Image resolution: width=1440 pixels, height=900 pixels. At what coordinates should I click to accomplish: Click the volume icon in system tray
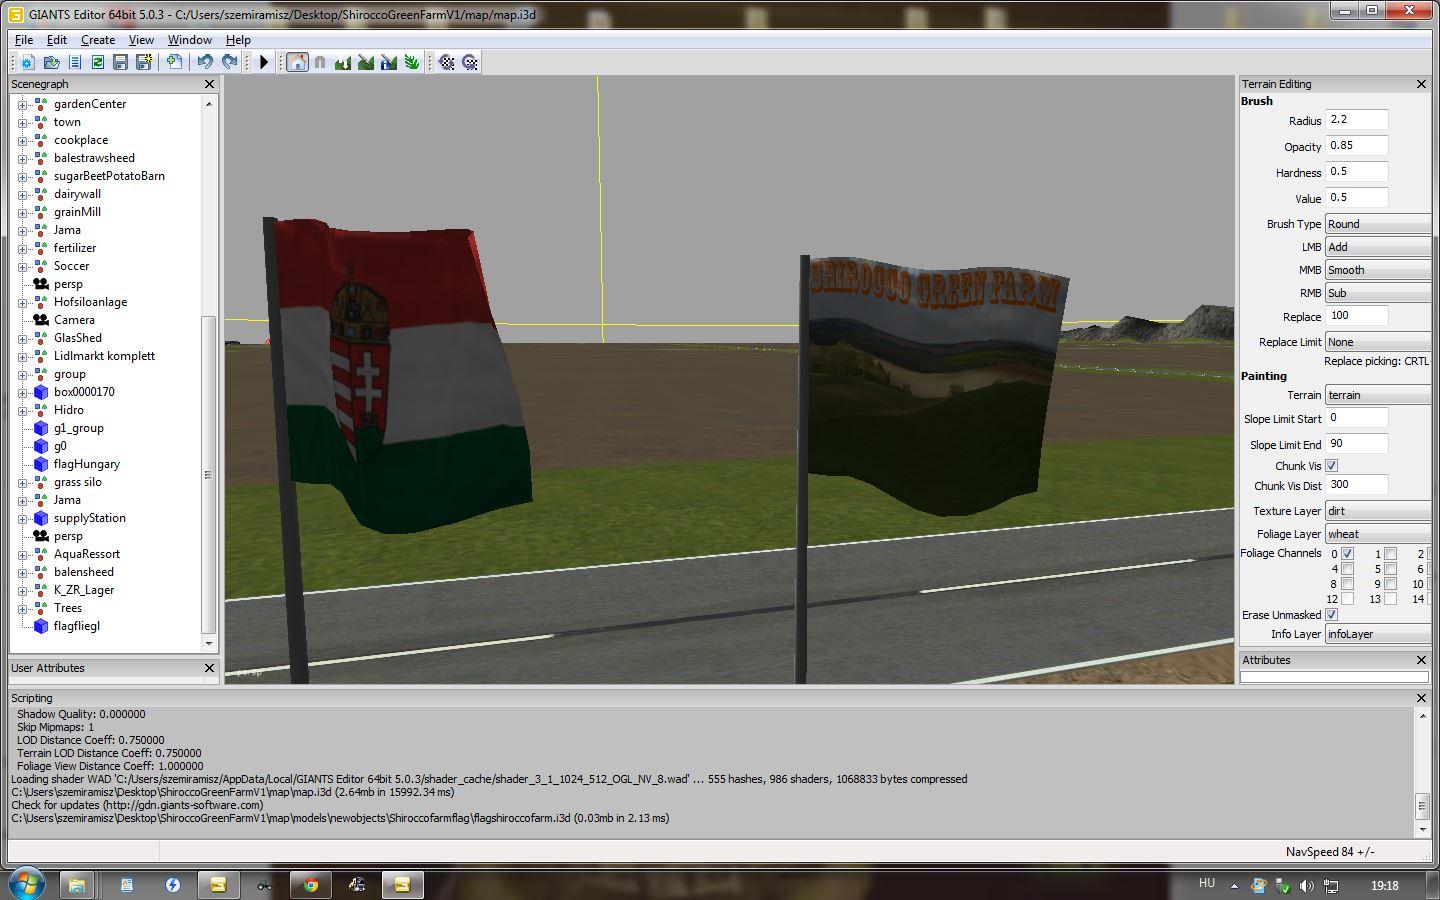pos(1307,886)
